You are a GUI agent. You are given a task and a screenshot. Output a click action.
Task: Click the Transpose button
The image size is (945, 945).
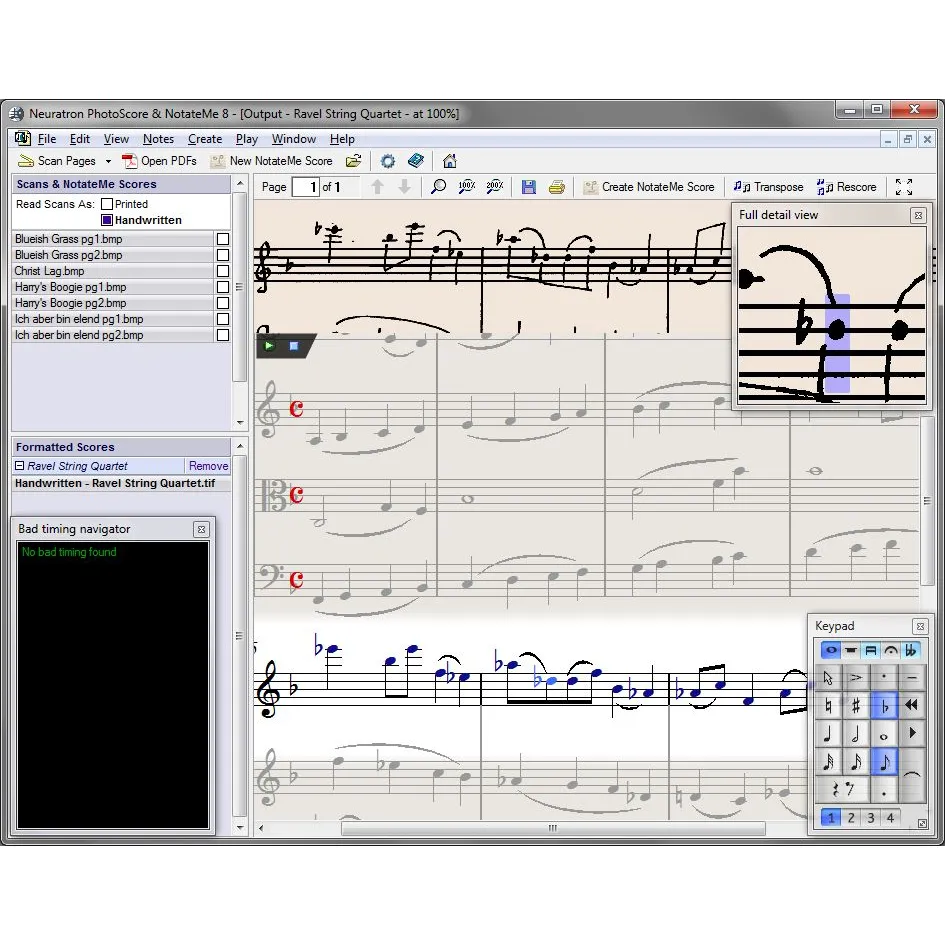[x=768, y=187]
